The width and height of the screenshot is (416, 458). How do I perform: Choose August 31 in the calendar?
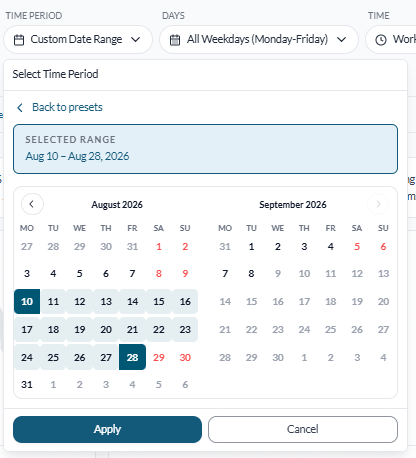[x=27, y=385]
